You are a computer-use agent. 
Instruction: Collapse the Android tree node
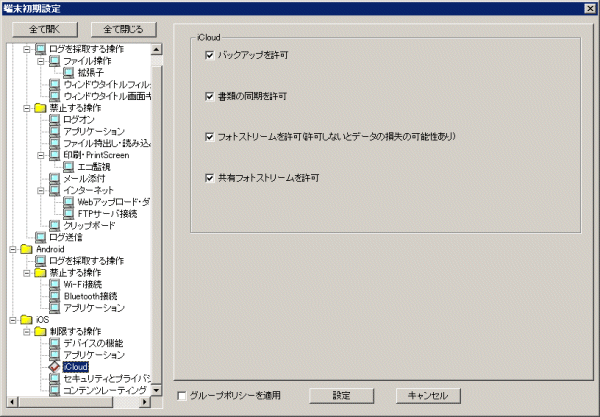[x=13, y=248]
